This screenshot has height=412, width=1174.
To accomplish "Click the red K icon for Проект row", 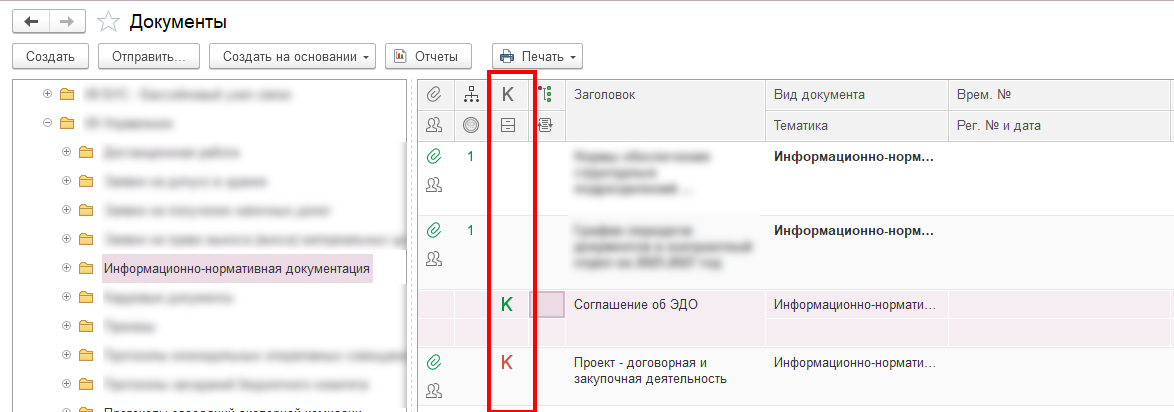I will pyautogui.click(x=507, y=362).
